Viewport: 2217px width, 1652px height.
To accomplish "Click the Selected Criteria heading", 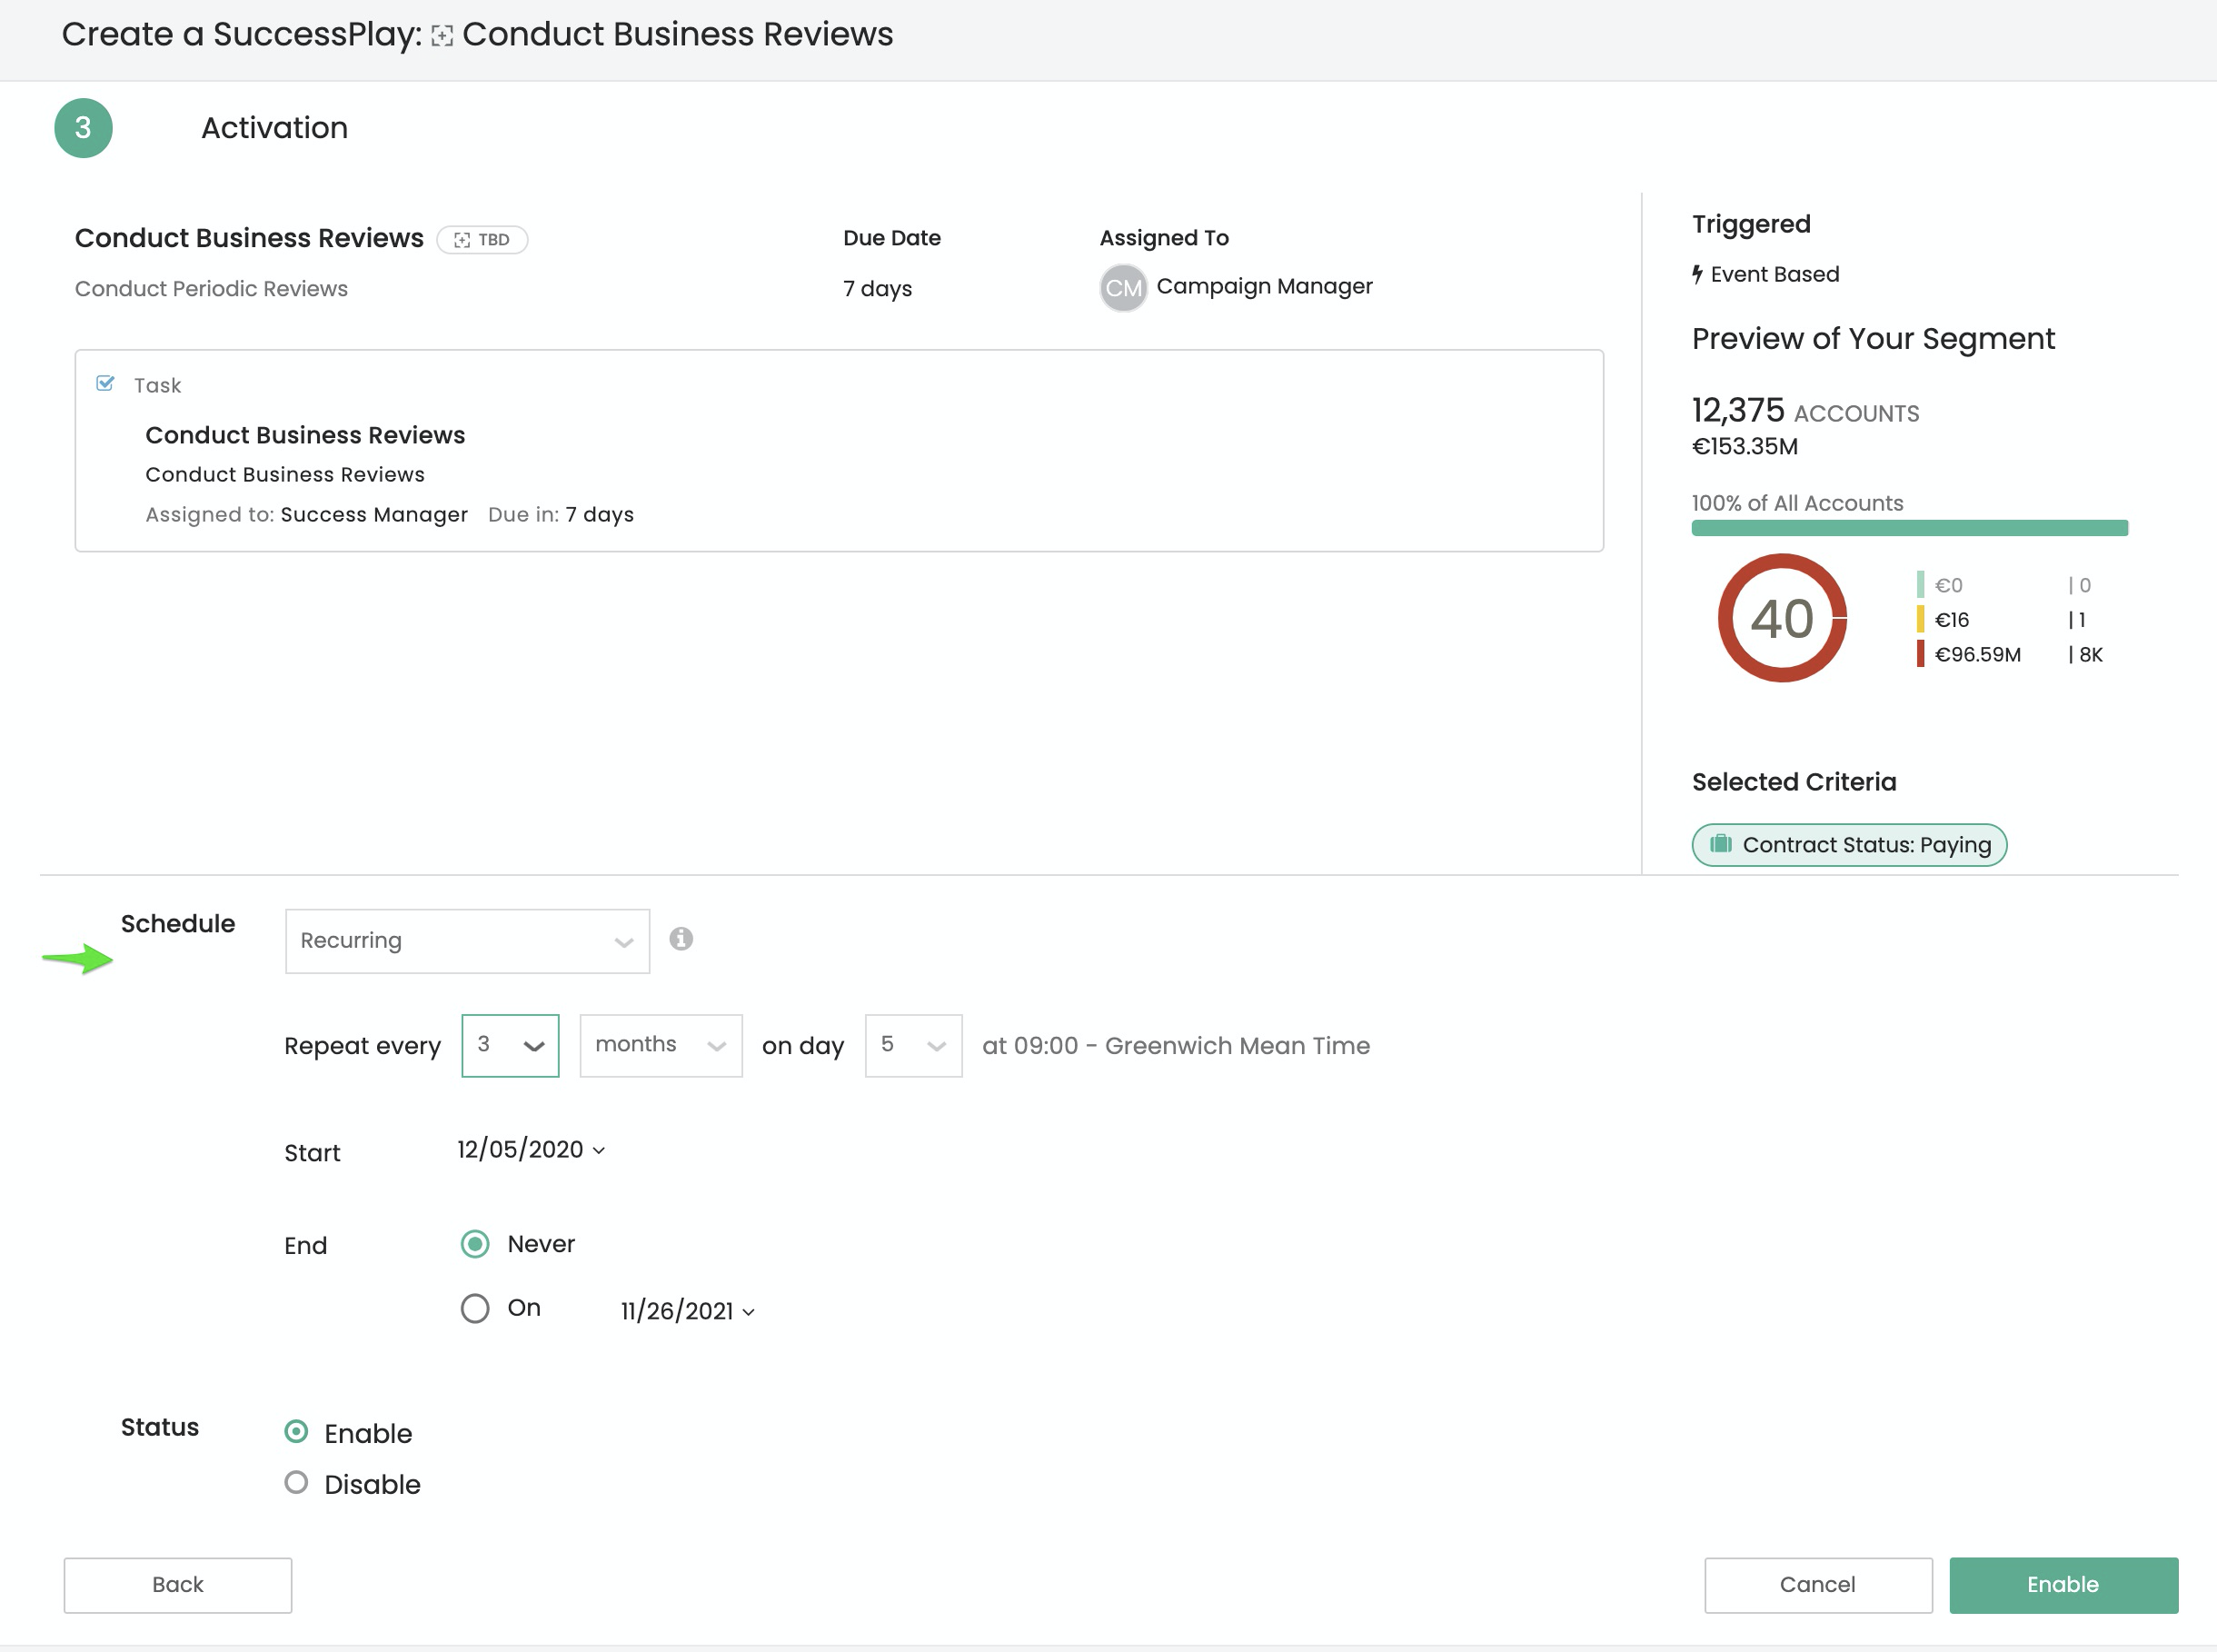I will click(x=1794, y=782).
